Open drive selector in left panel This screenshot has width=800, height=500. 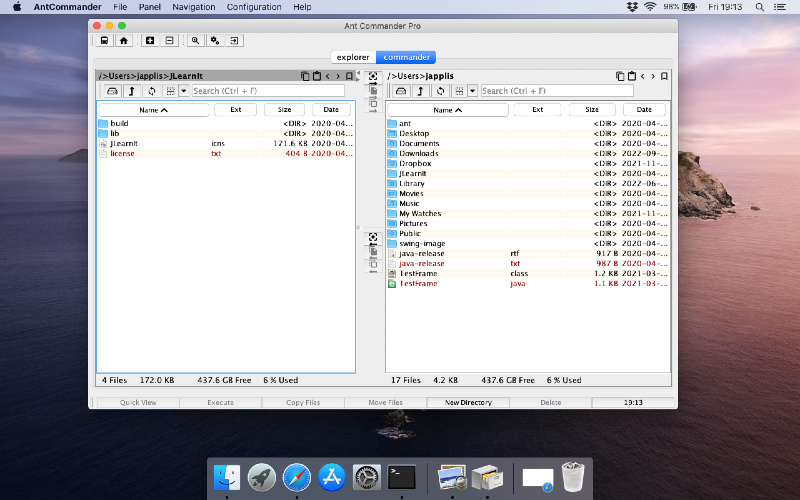pyautogui.click(x=112, y=91)
